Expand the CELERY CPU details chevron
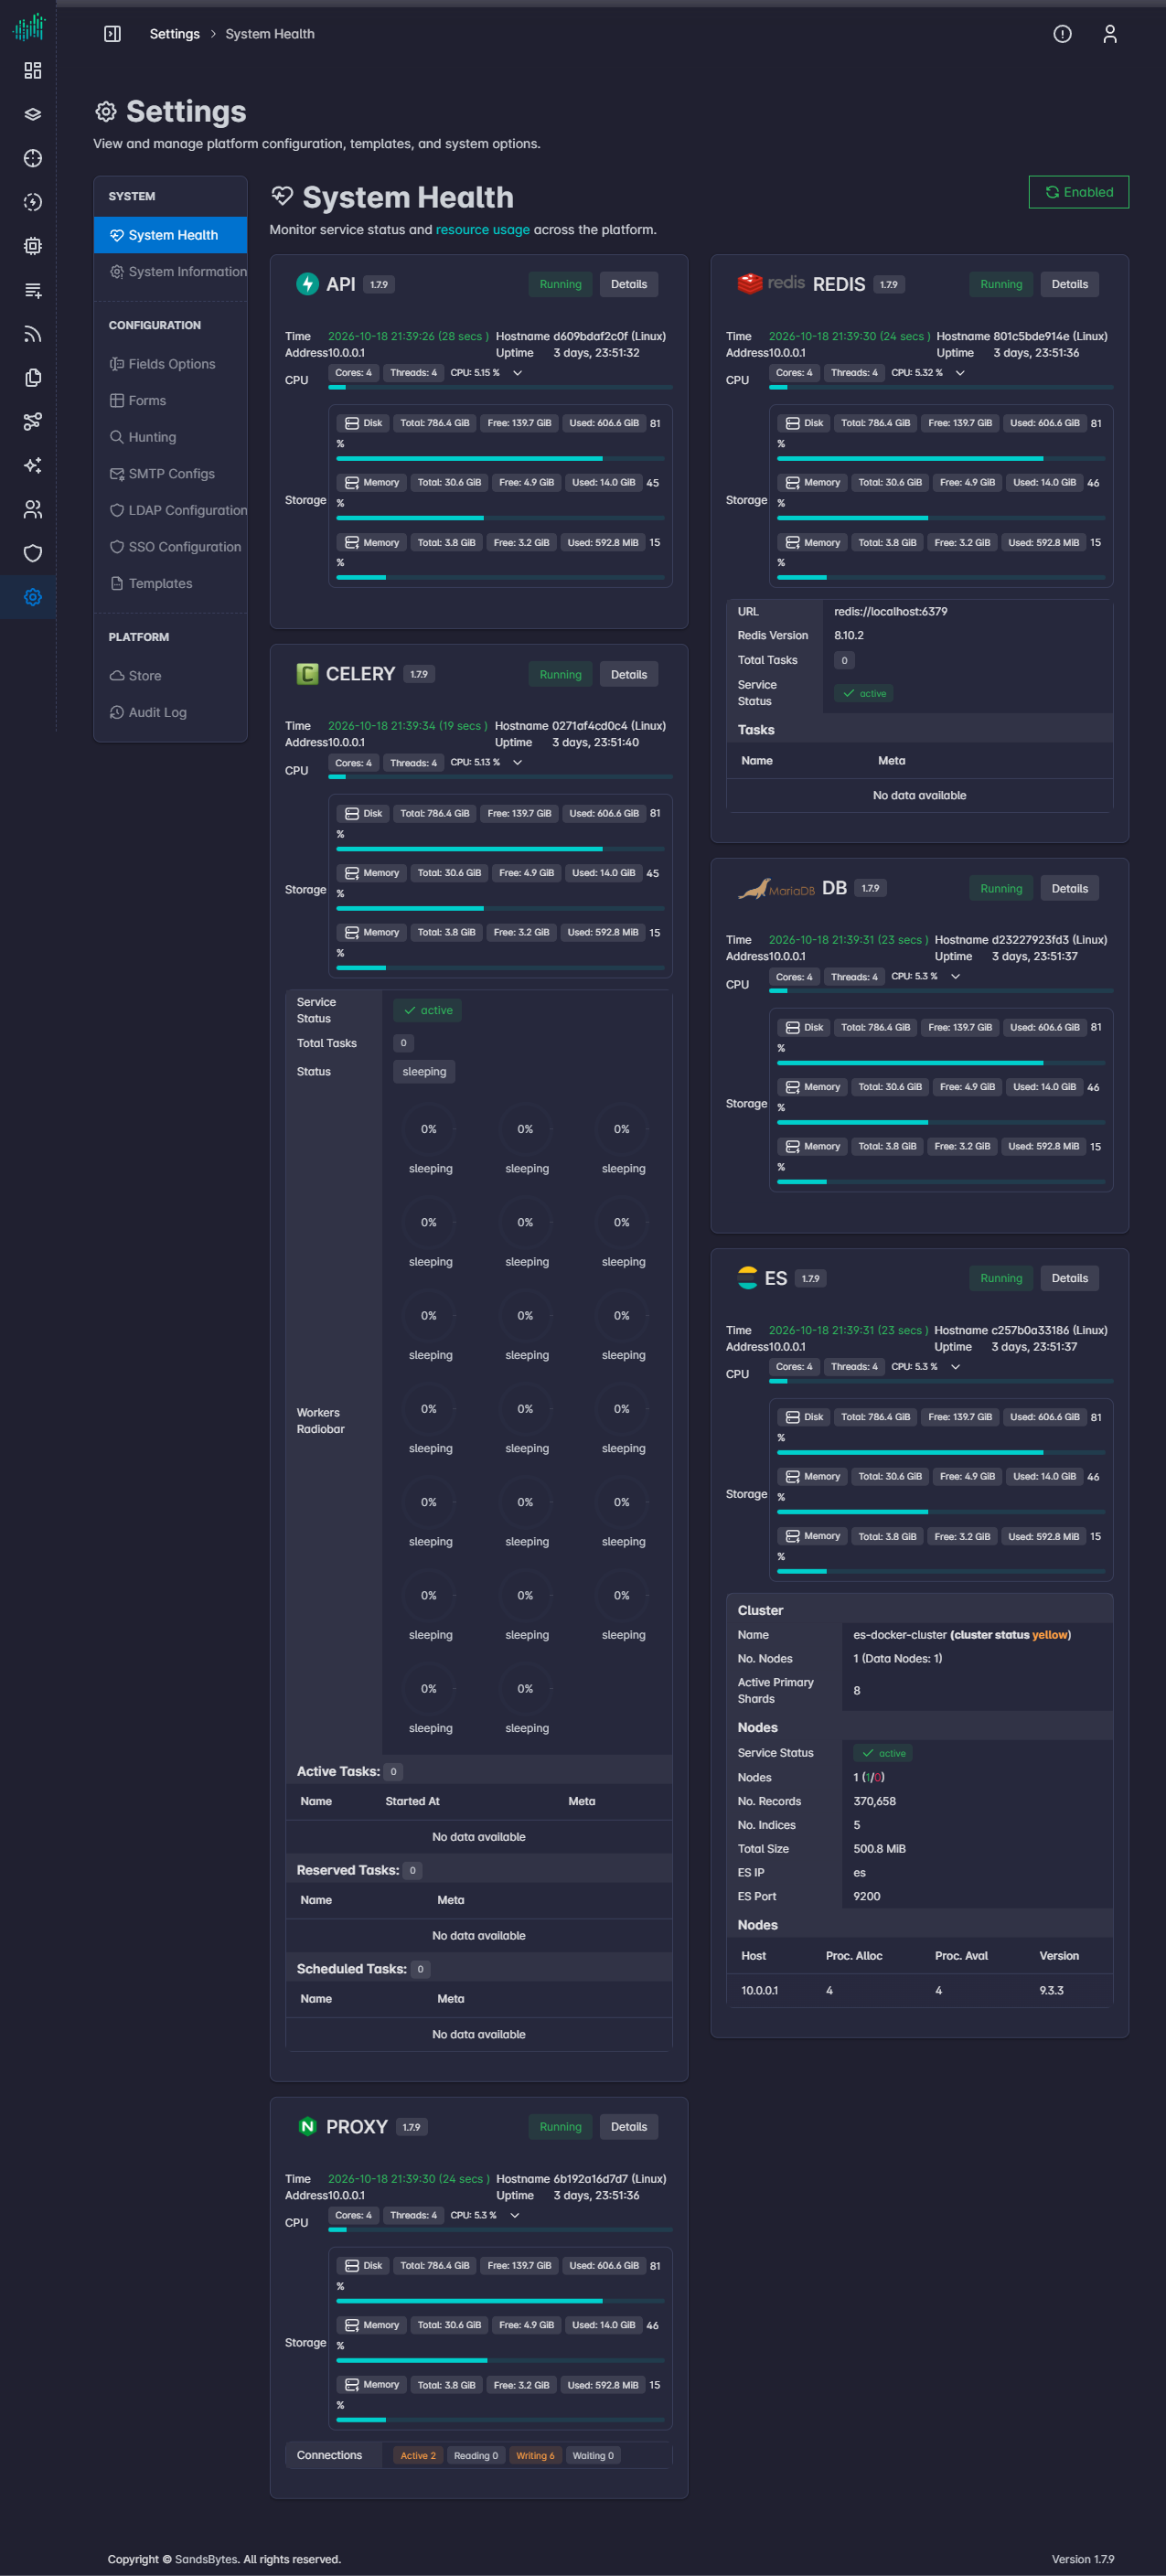Viewport: 1166px width, 2576px height. [517, 763]
